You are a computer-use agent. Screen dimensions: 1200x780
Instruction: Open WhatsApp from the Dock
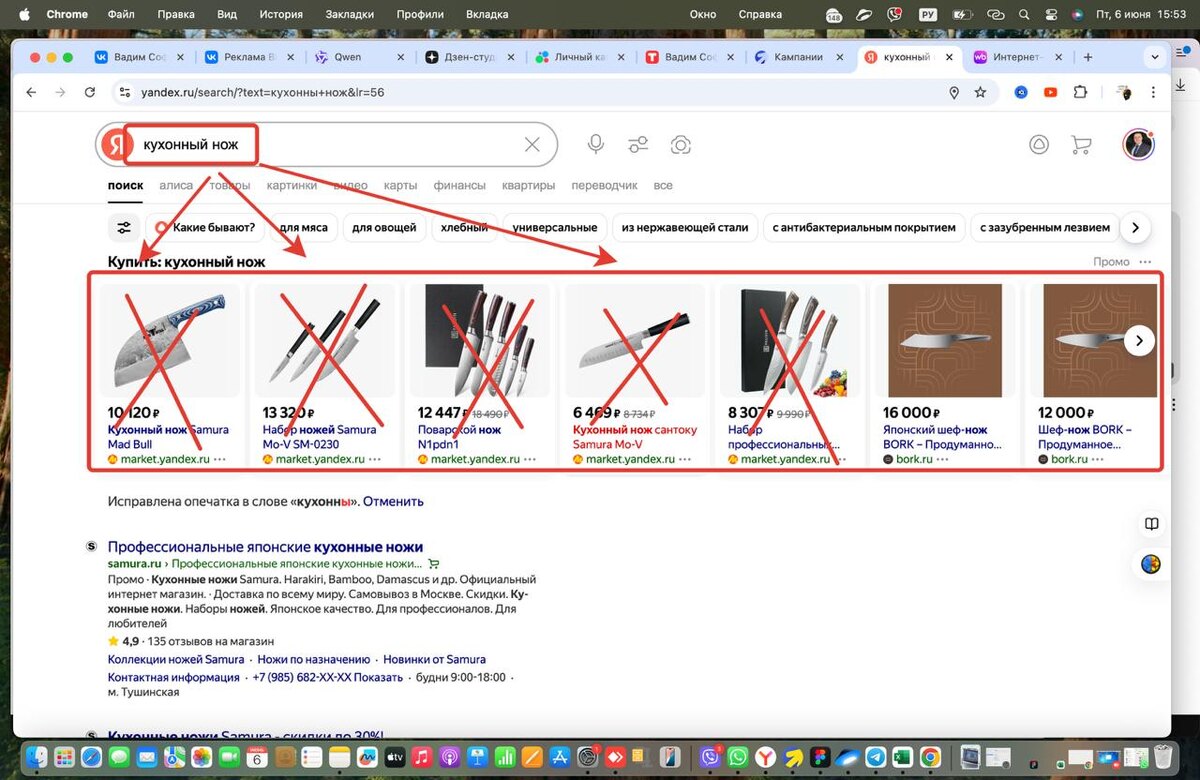(738, 757)
